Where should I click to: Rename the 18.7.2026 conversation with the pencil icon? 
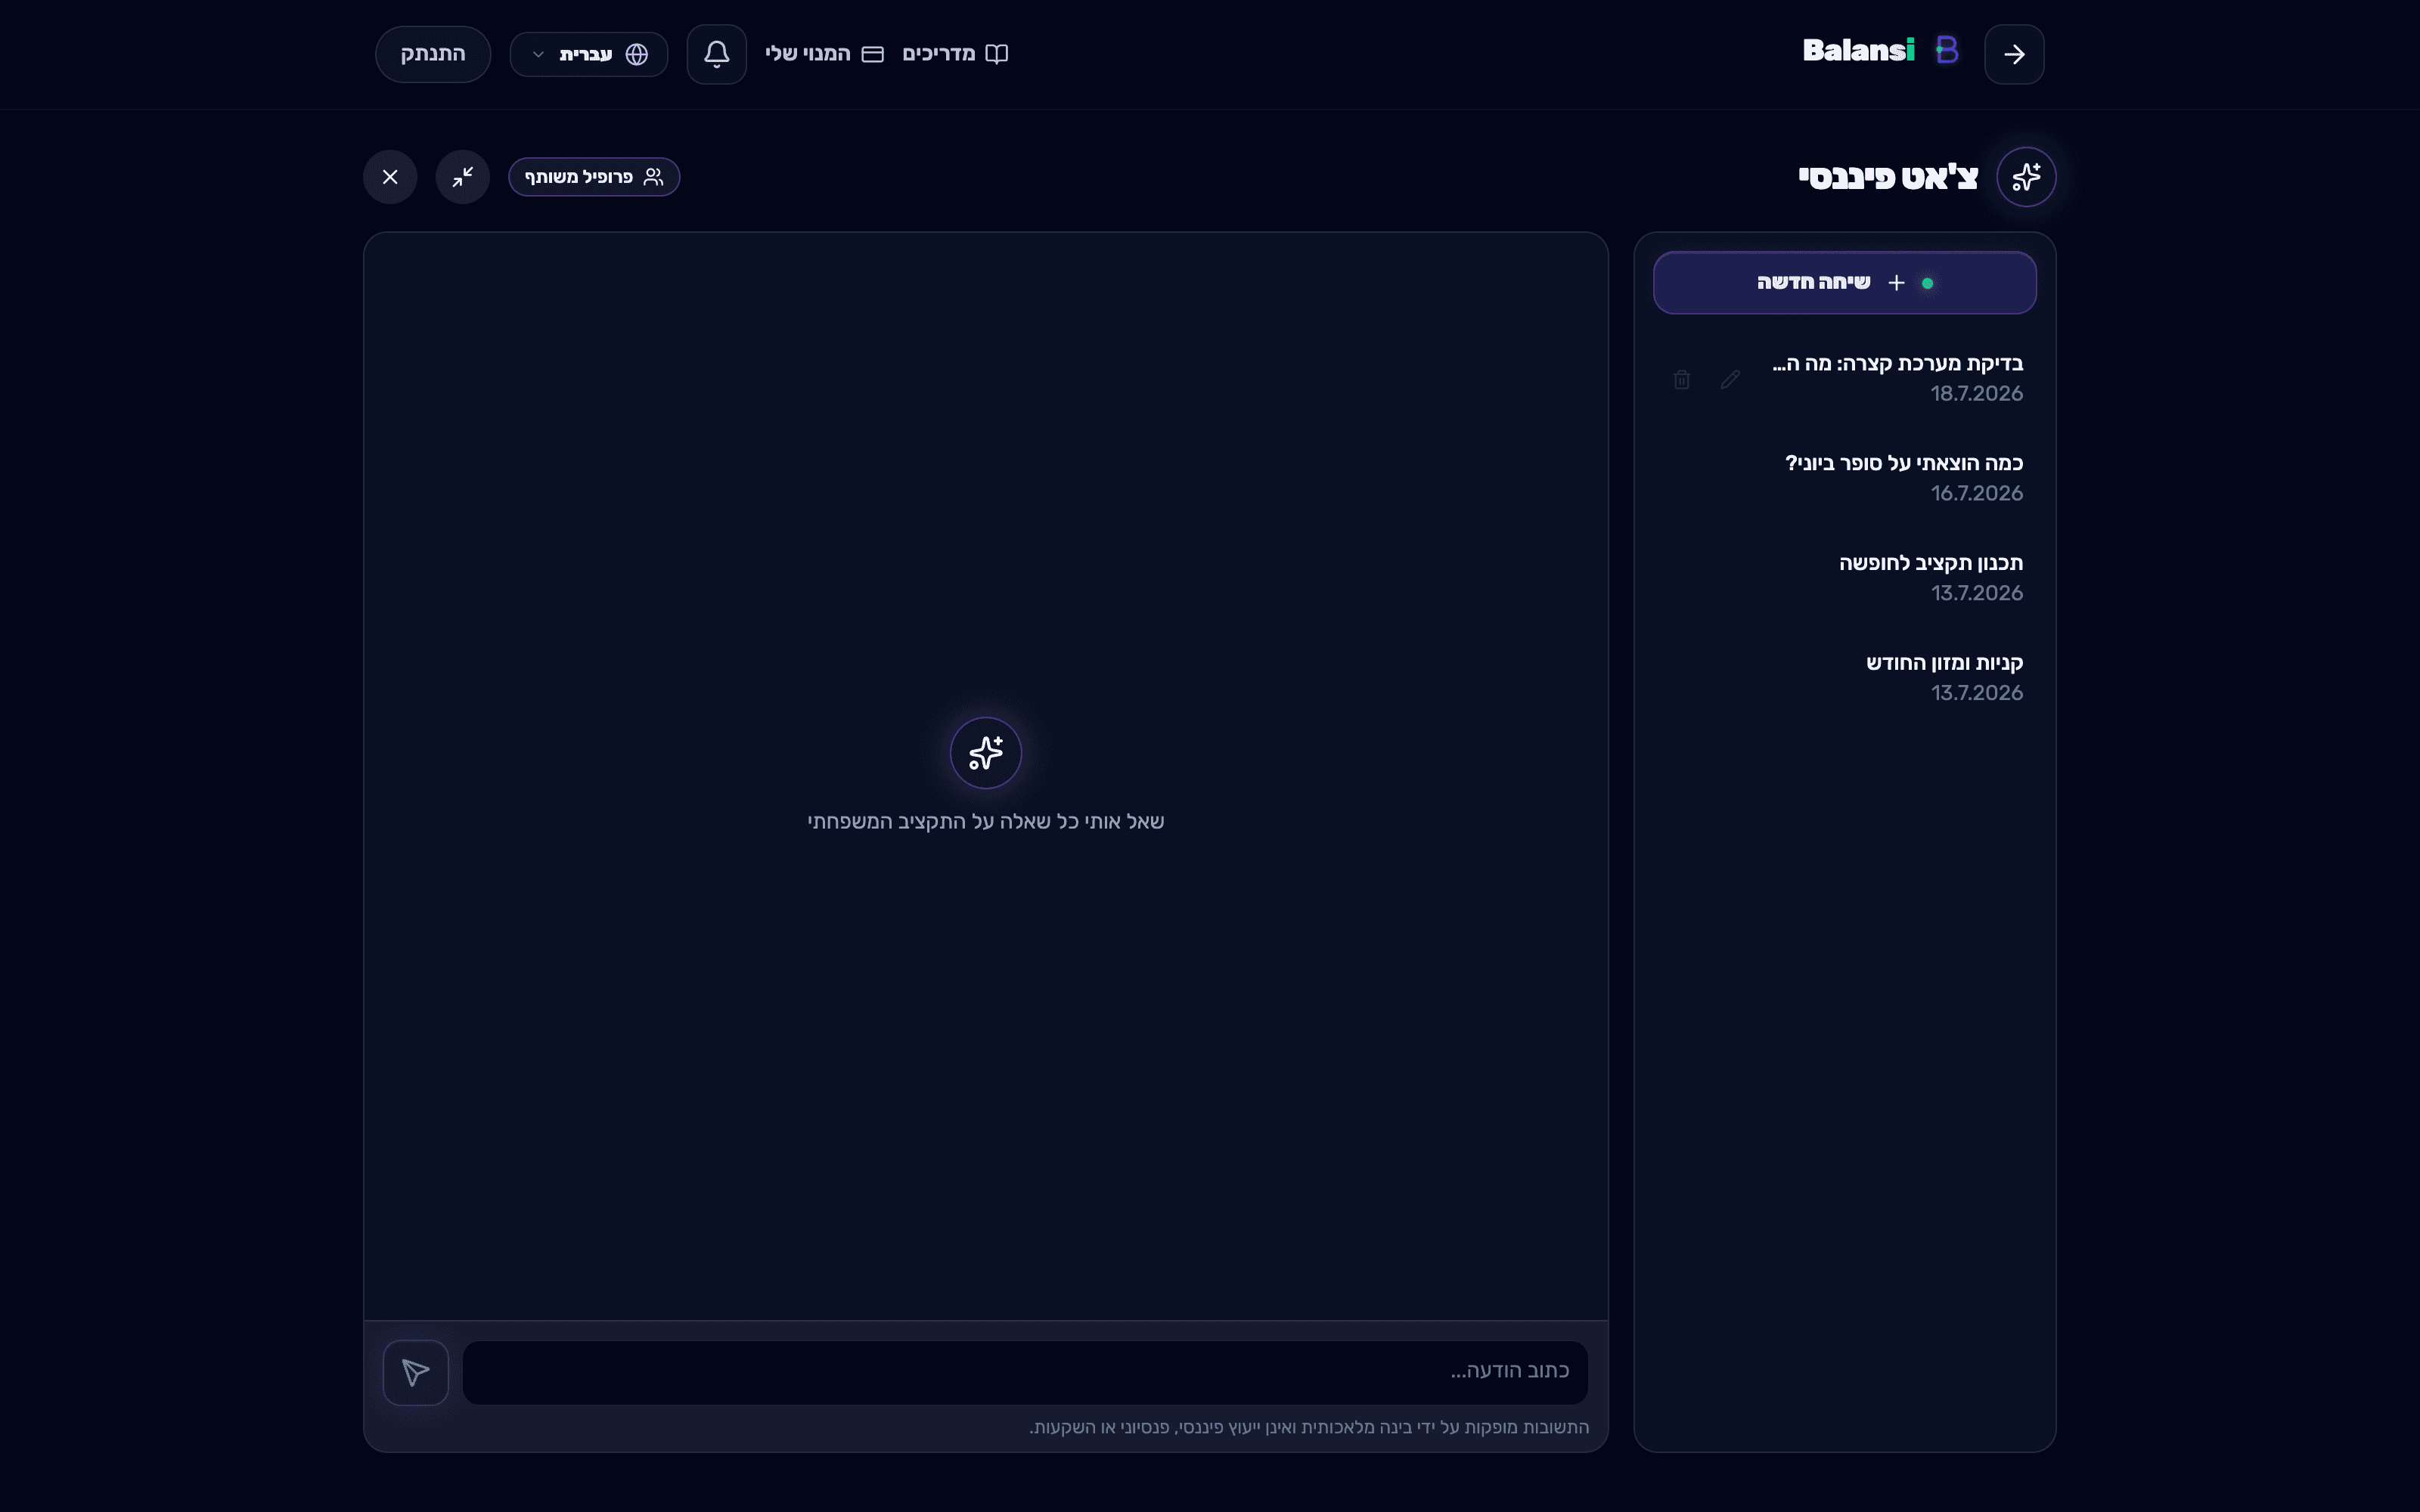point(1730,379)
